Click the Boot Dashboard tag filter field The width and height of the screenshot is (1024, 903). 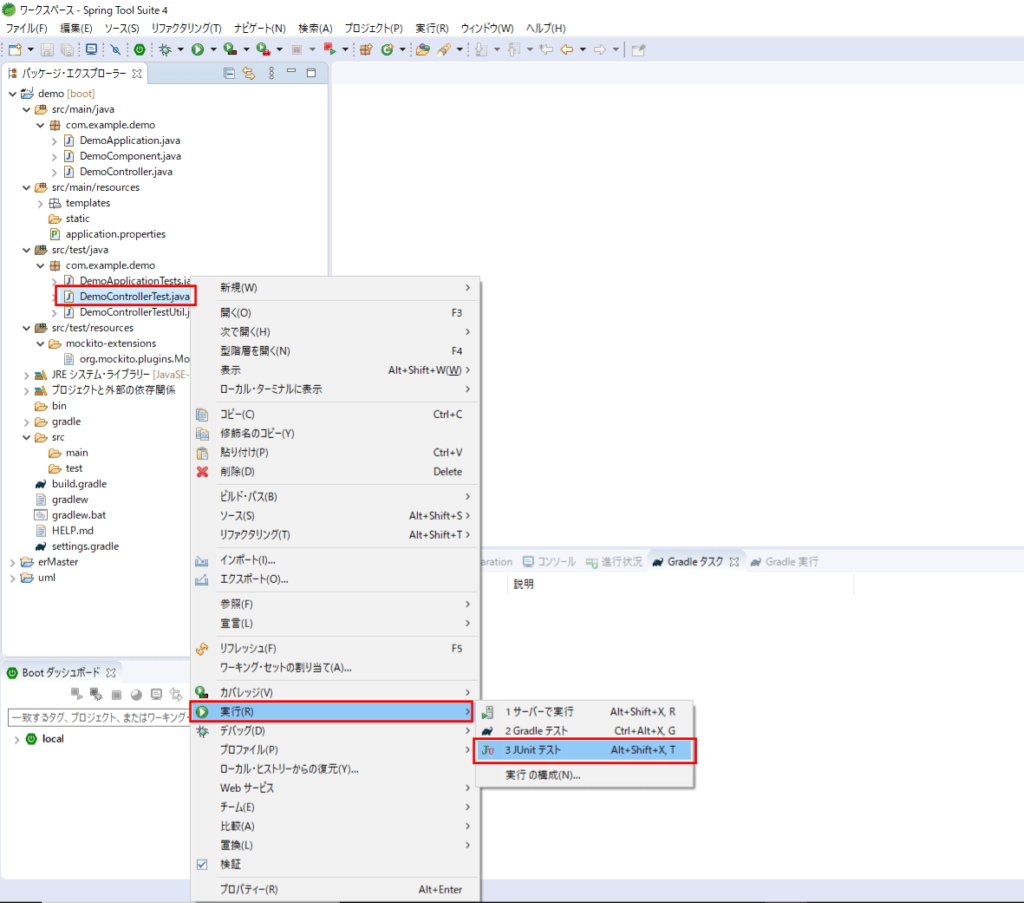point(98,717)
